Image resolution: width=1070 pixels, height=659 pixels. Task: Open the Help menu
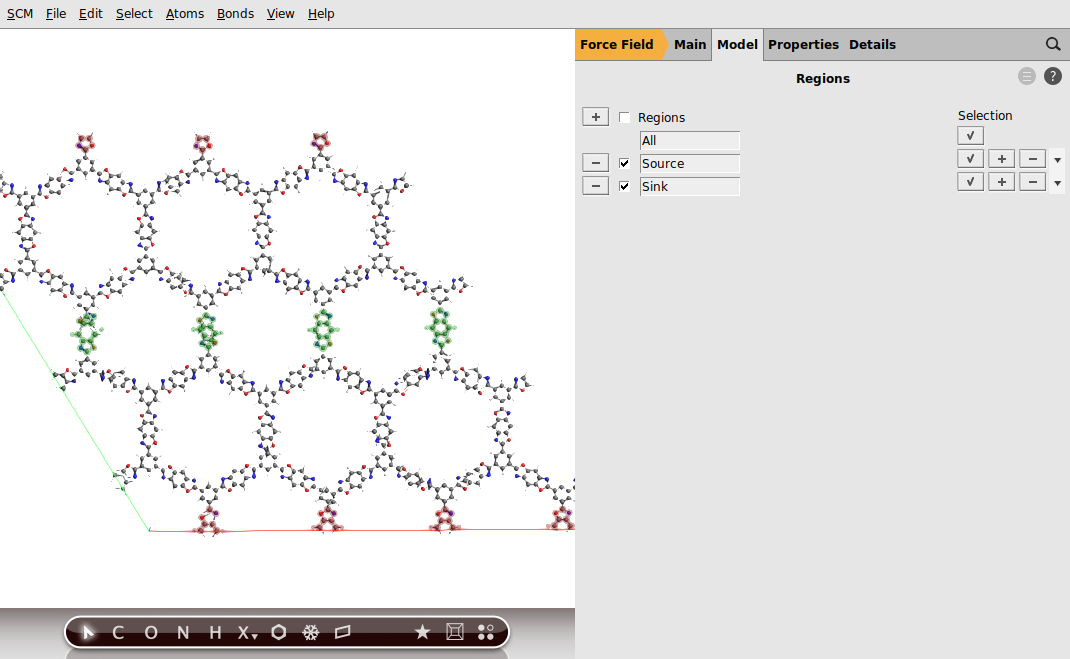tap(321, 14)
